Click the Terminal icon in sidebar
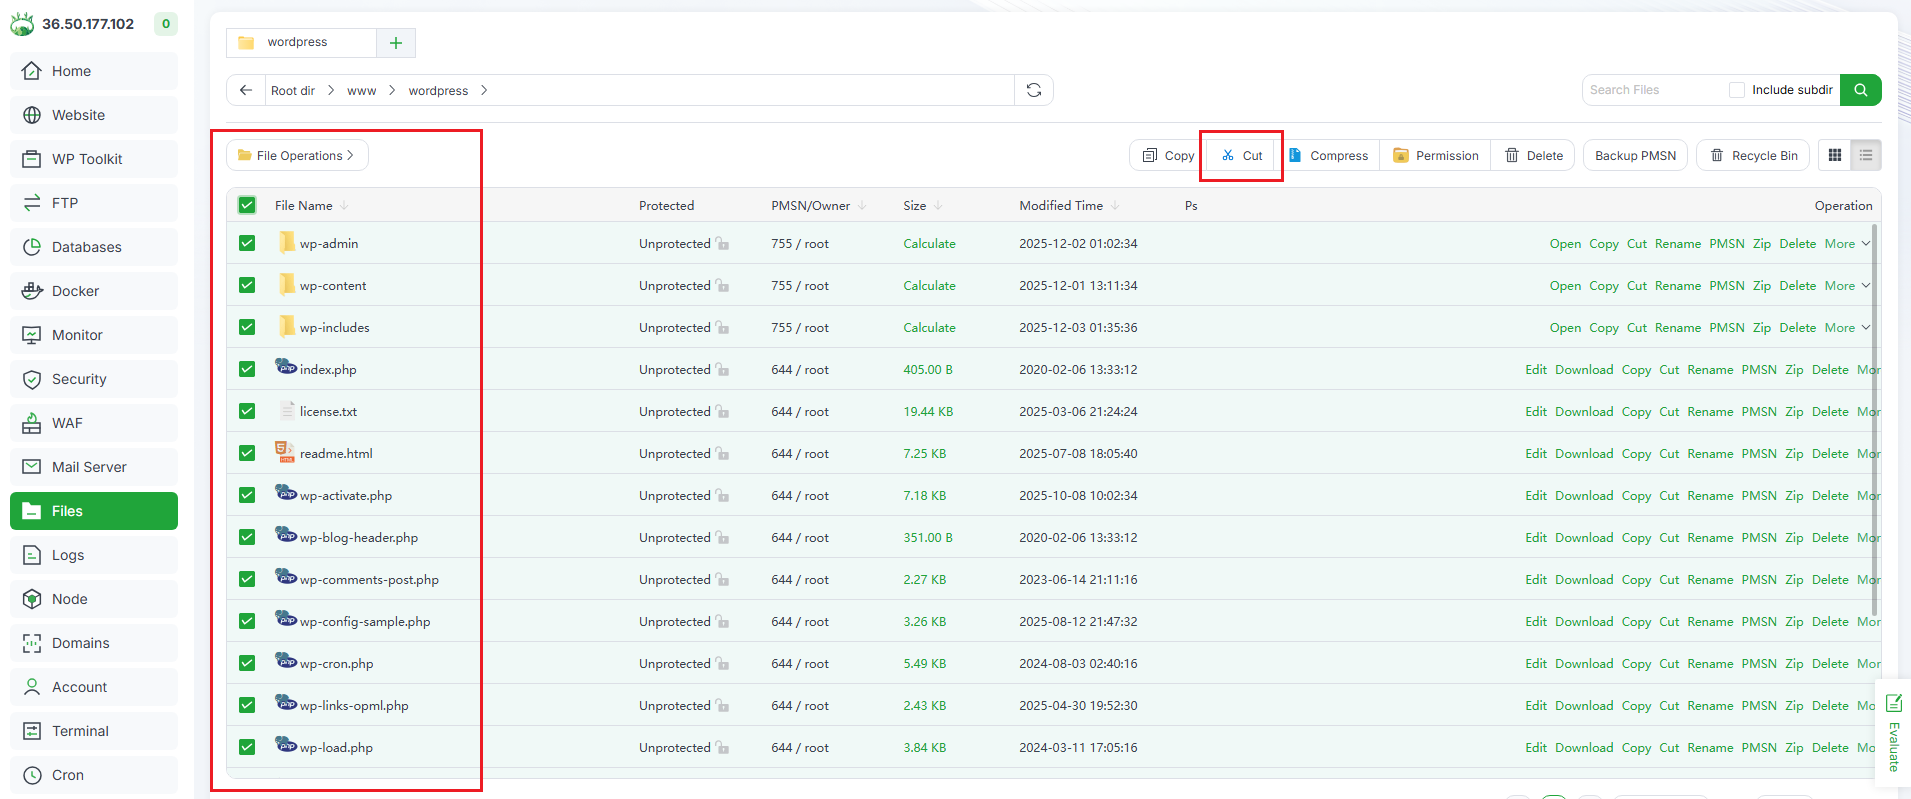The width and height of the screenshot is (1911, 799). 32,731
